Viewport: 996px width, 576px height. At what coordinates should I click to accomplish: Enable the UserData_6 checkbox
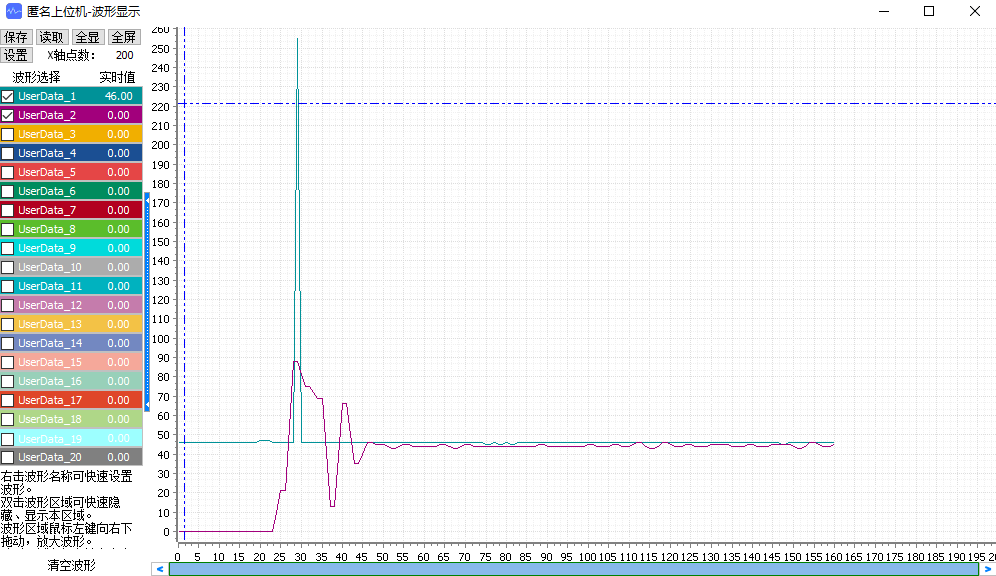point(8,192)
